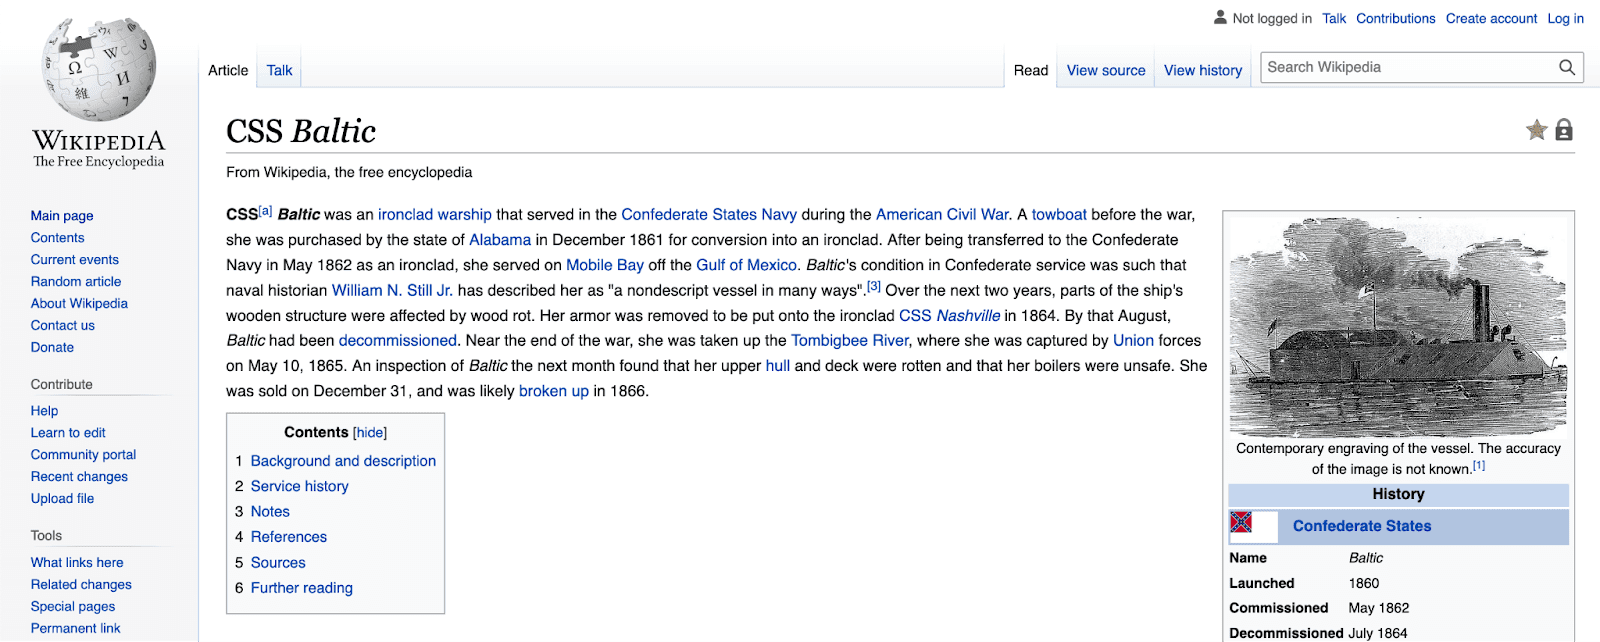Follow the broken up link
This screenshot has height=642, width=1600.
pos(554,391)
